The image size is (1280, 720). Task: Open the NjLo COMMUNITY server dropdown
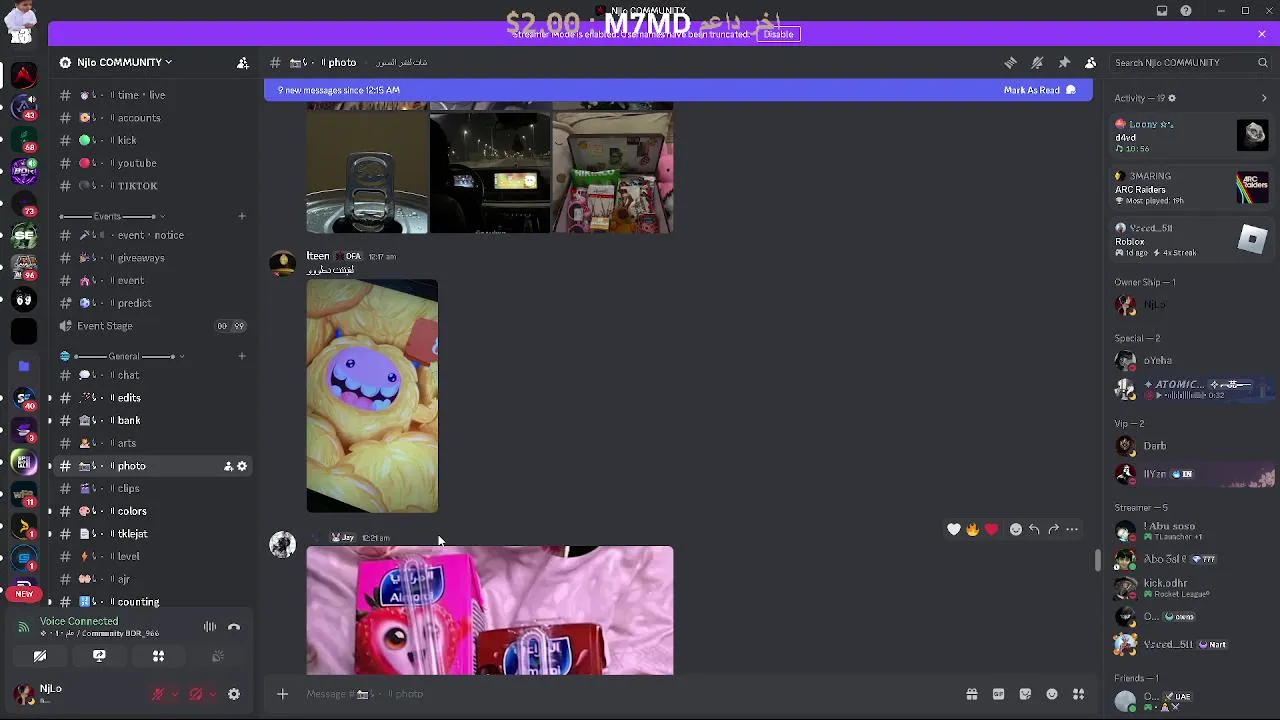pyautogui.click(x=124, y=62)
